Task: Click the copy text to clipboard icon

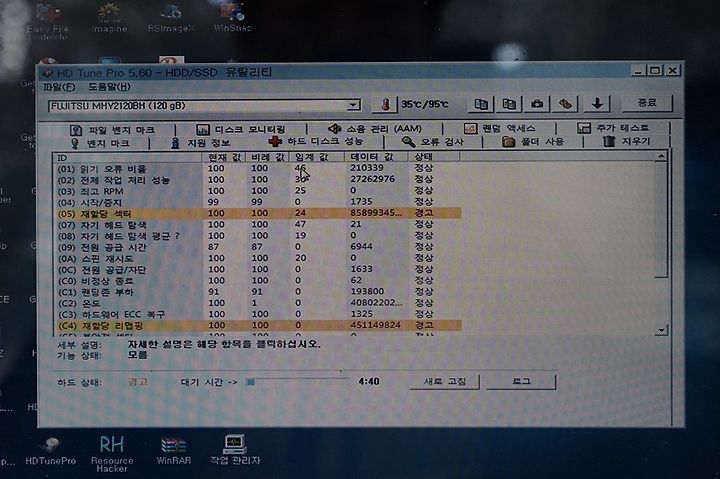Action: tap(481, 104)
